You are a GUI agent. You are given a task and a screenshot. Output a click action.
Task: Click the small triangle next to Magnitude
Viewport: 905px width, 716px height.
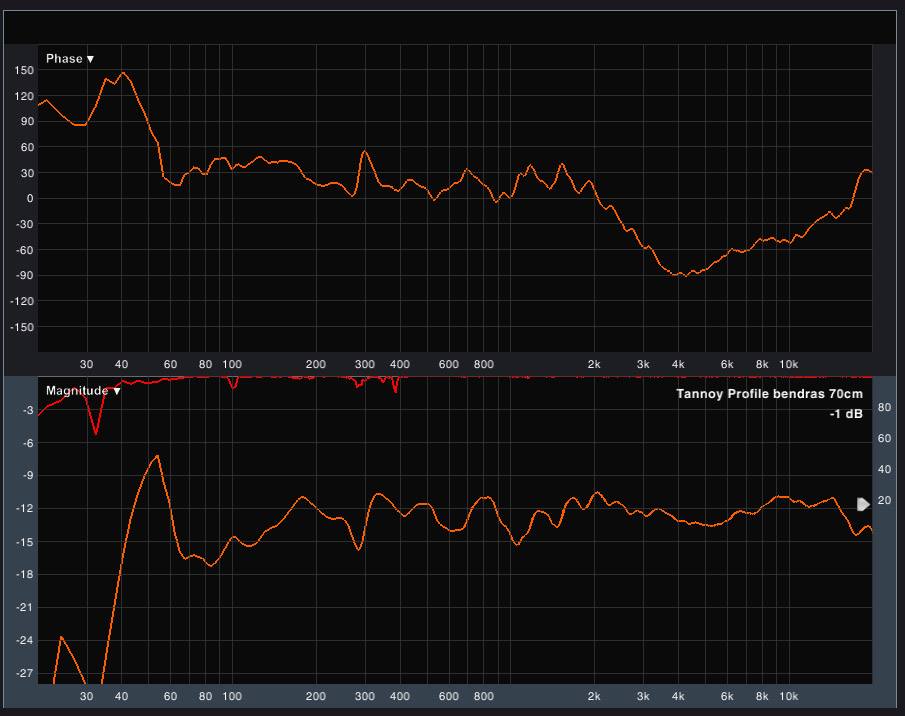click(117, 391)
